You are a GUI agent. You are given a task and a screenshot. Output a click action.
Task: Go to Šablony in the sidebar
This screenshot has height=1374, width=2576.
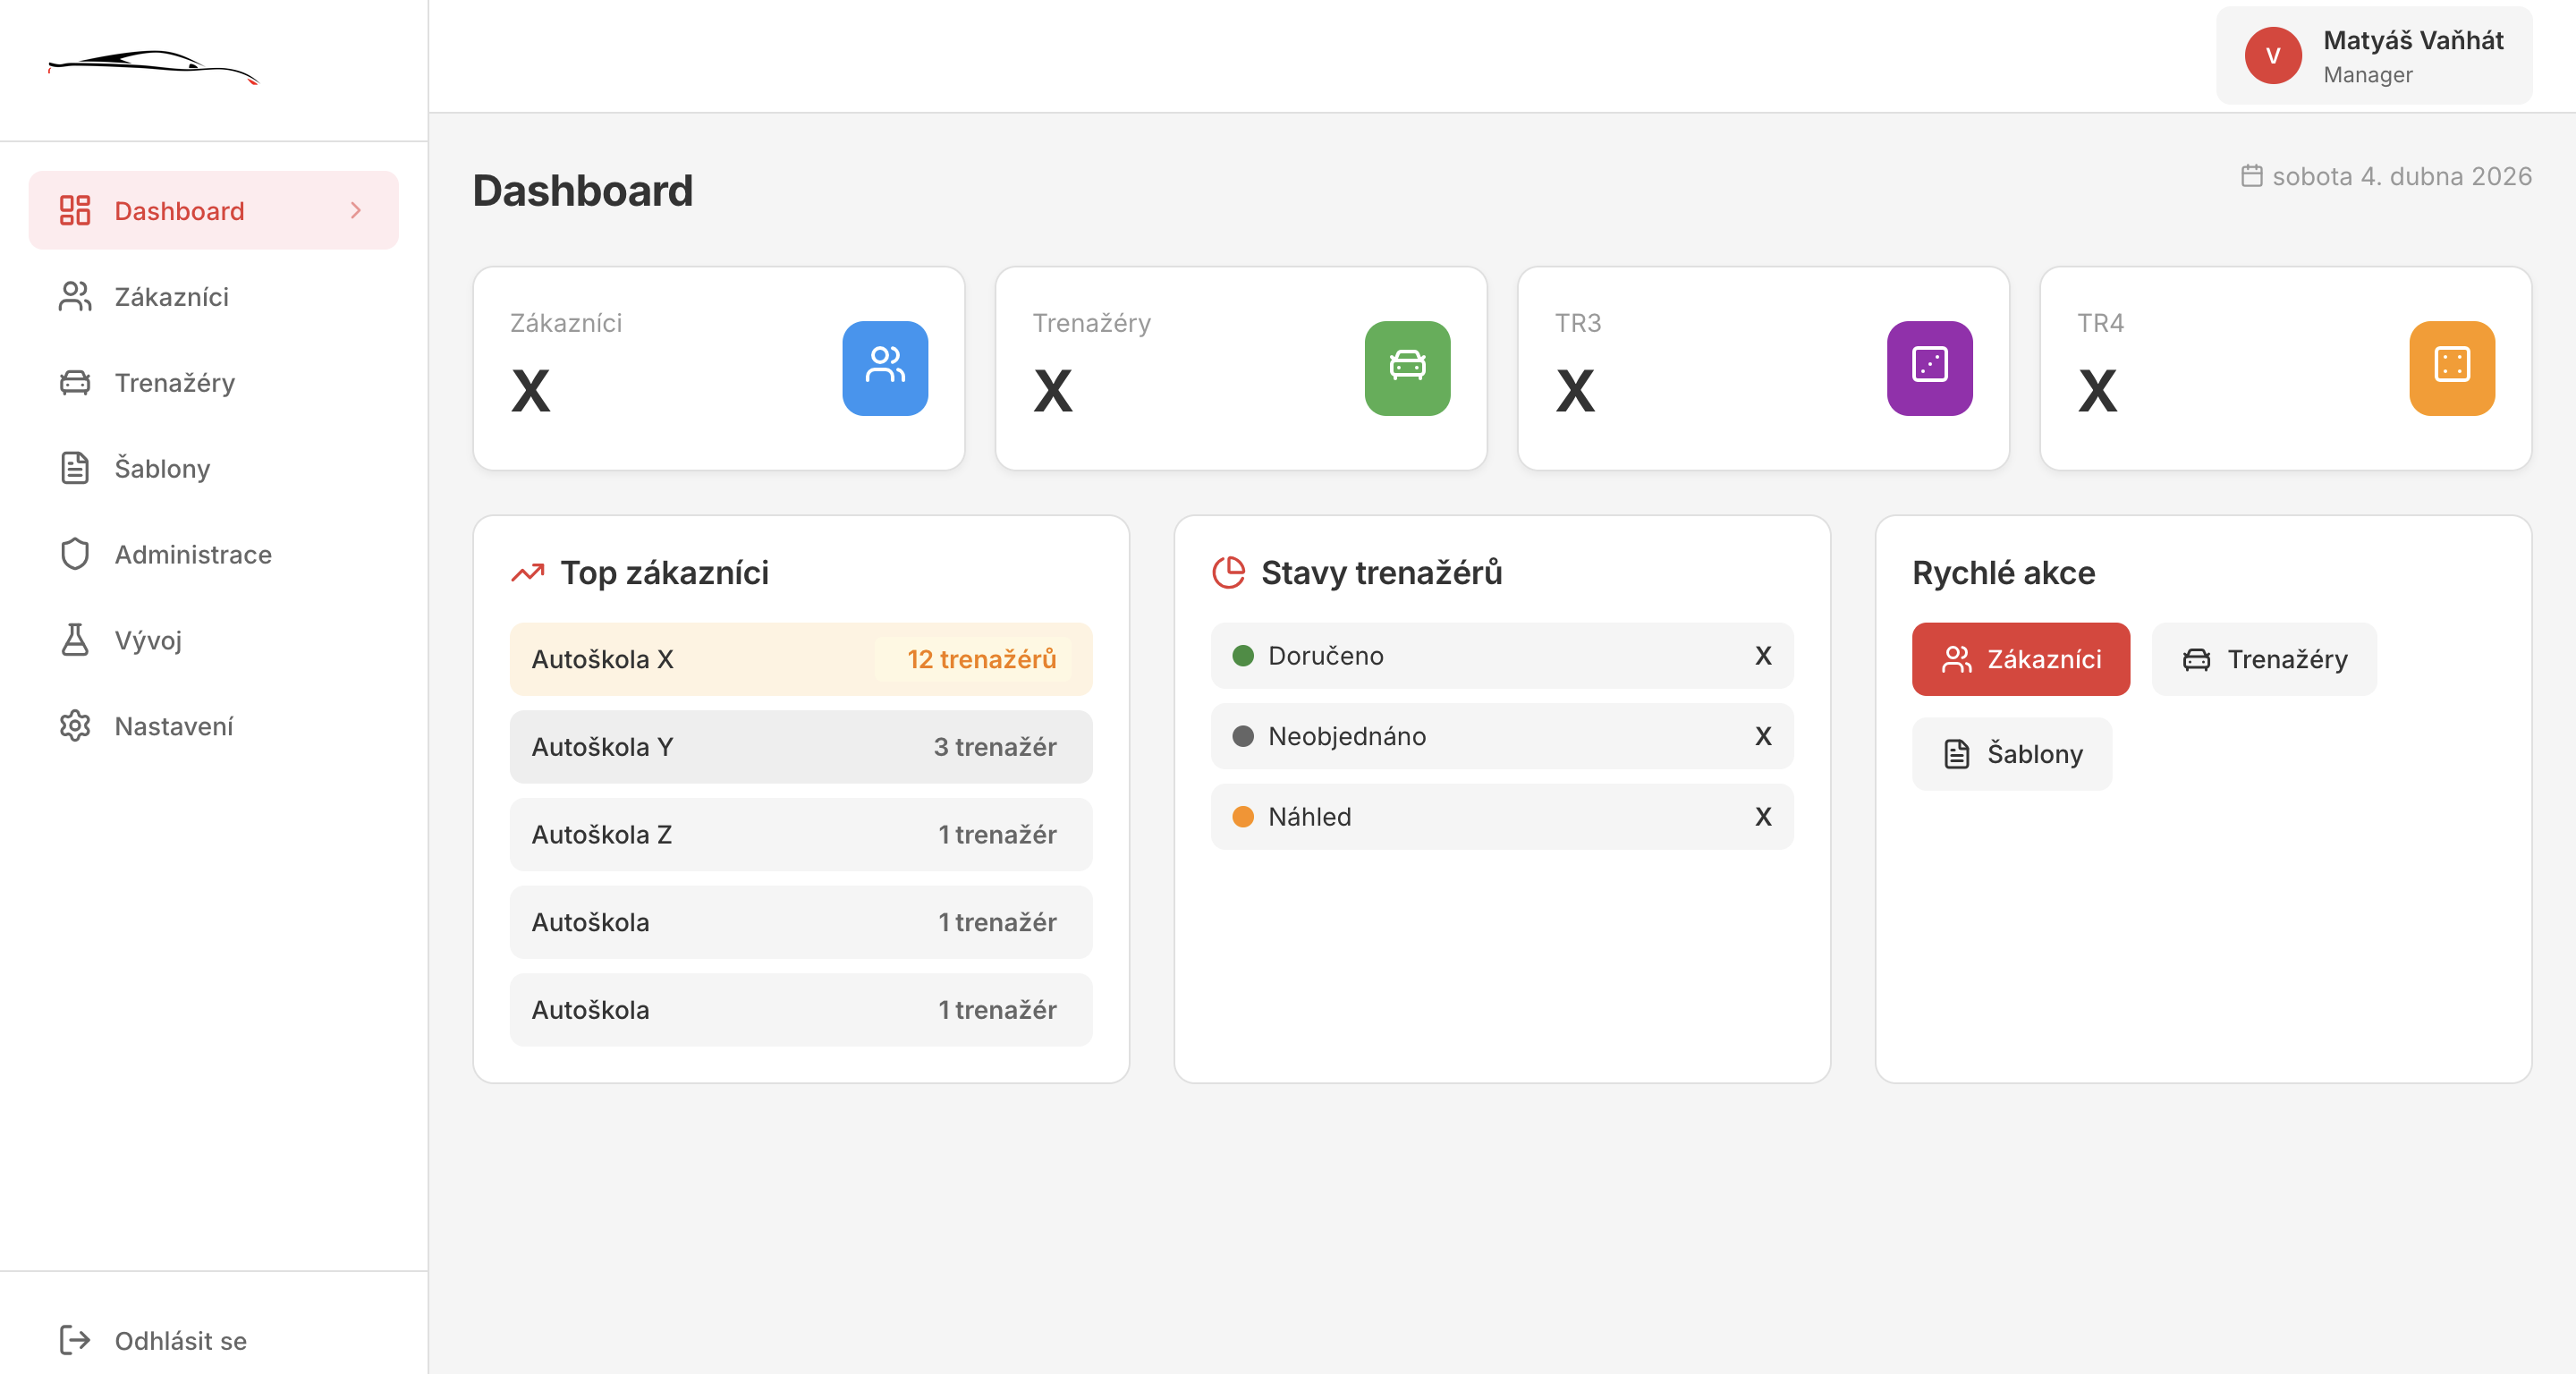pos(162,468)
